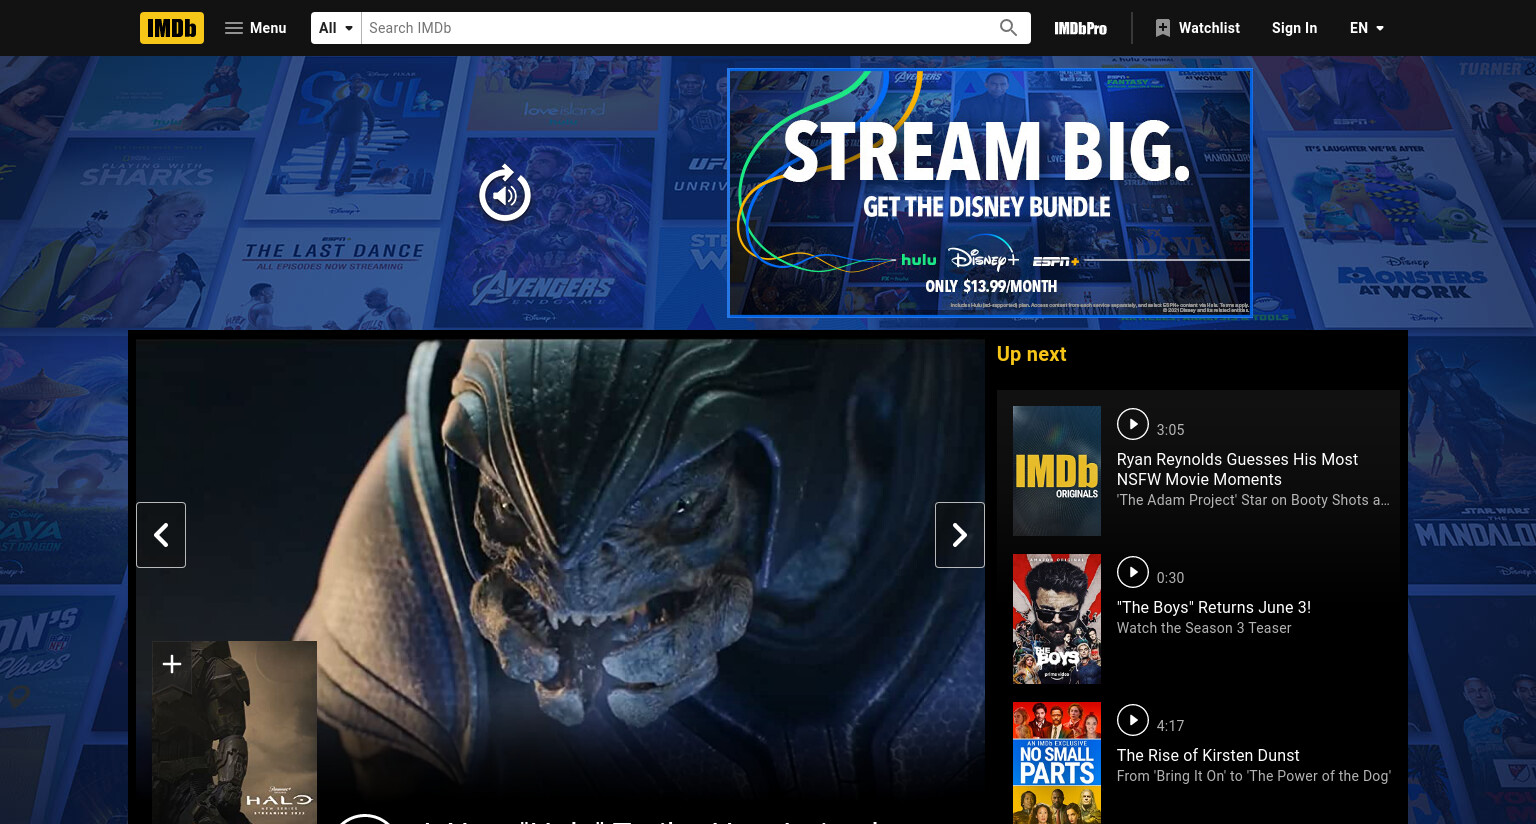Open the IMDb home logo
The image size is (1536, 824).
click(172, 28)
